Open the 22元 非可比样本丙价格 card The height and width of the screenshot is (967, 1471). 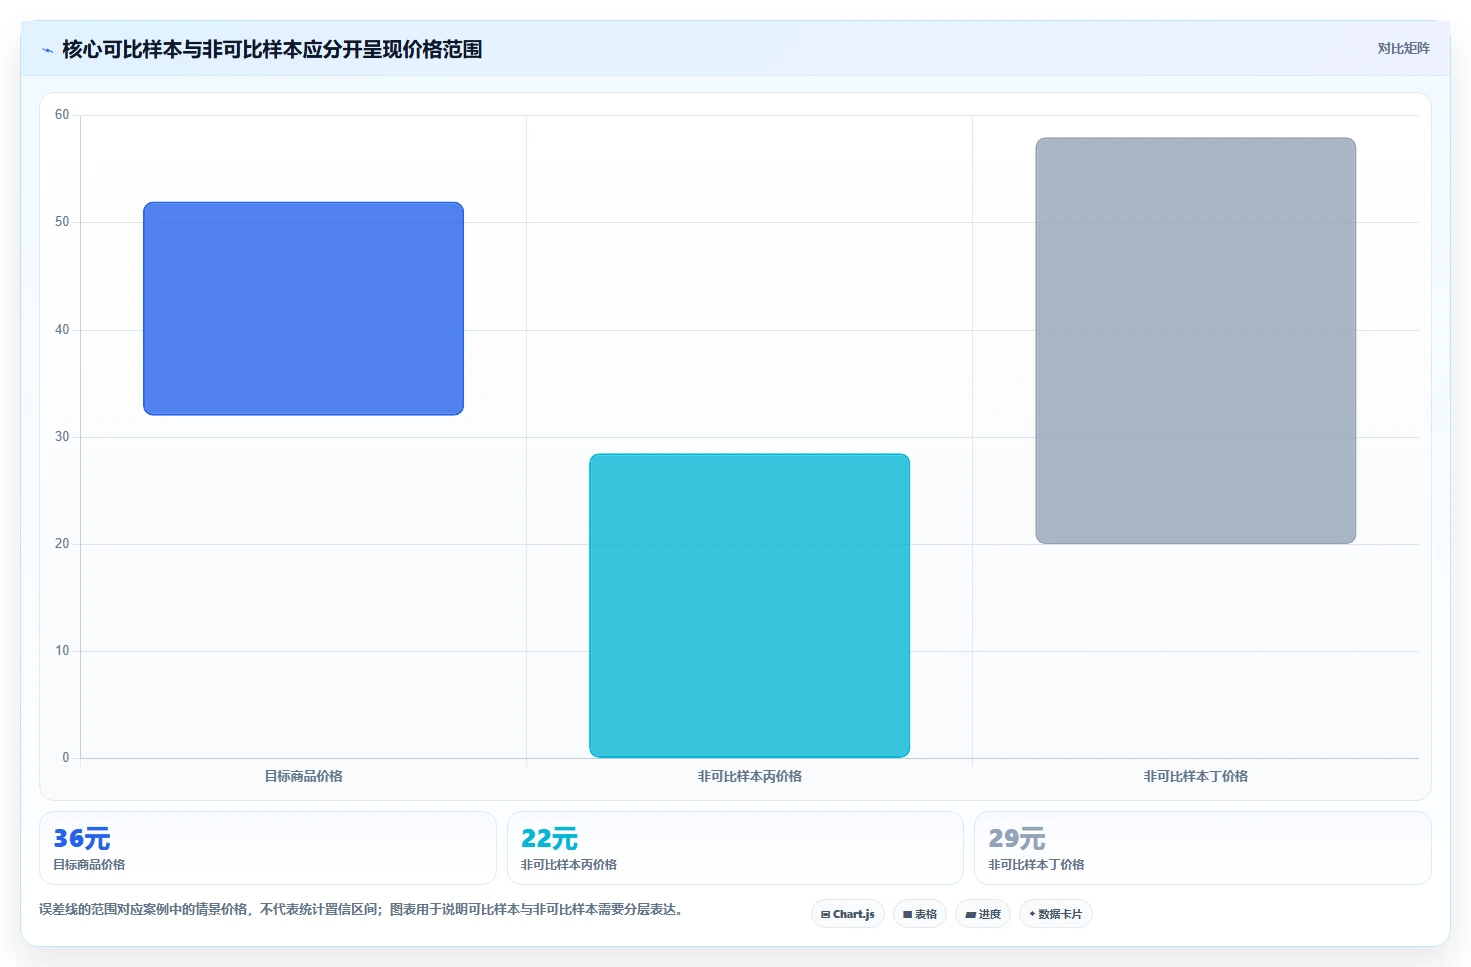click(x=735, y=848)
